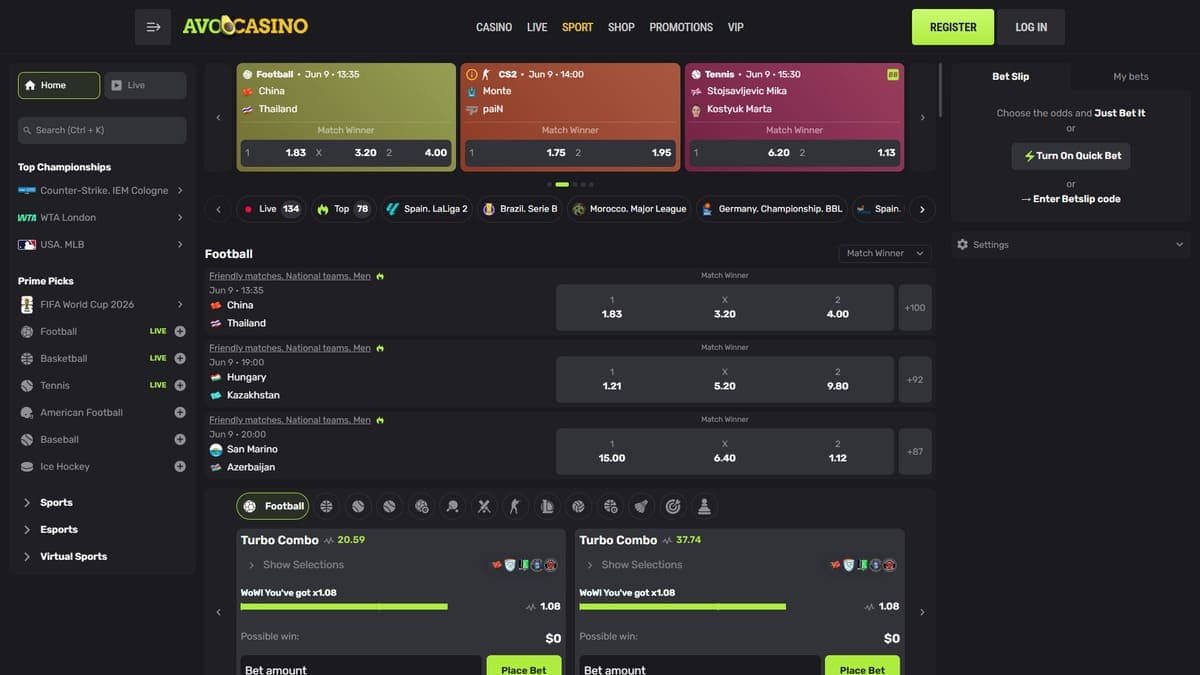
Task: Open the Match Winner market dropdown
Action: pos(884,253)
